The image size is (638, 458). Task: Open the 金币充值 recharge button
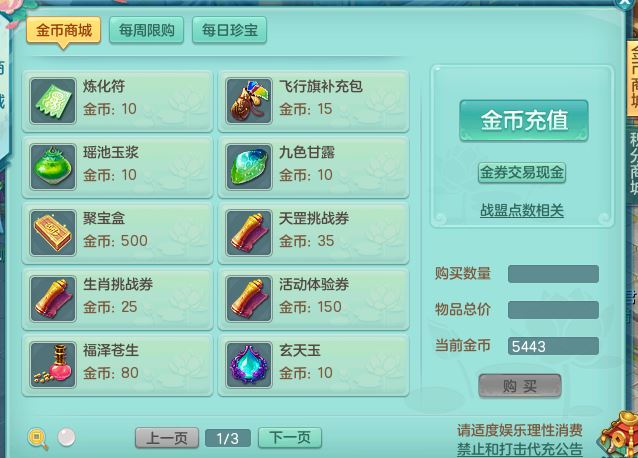coord(524,121)
